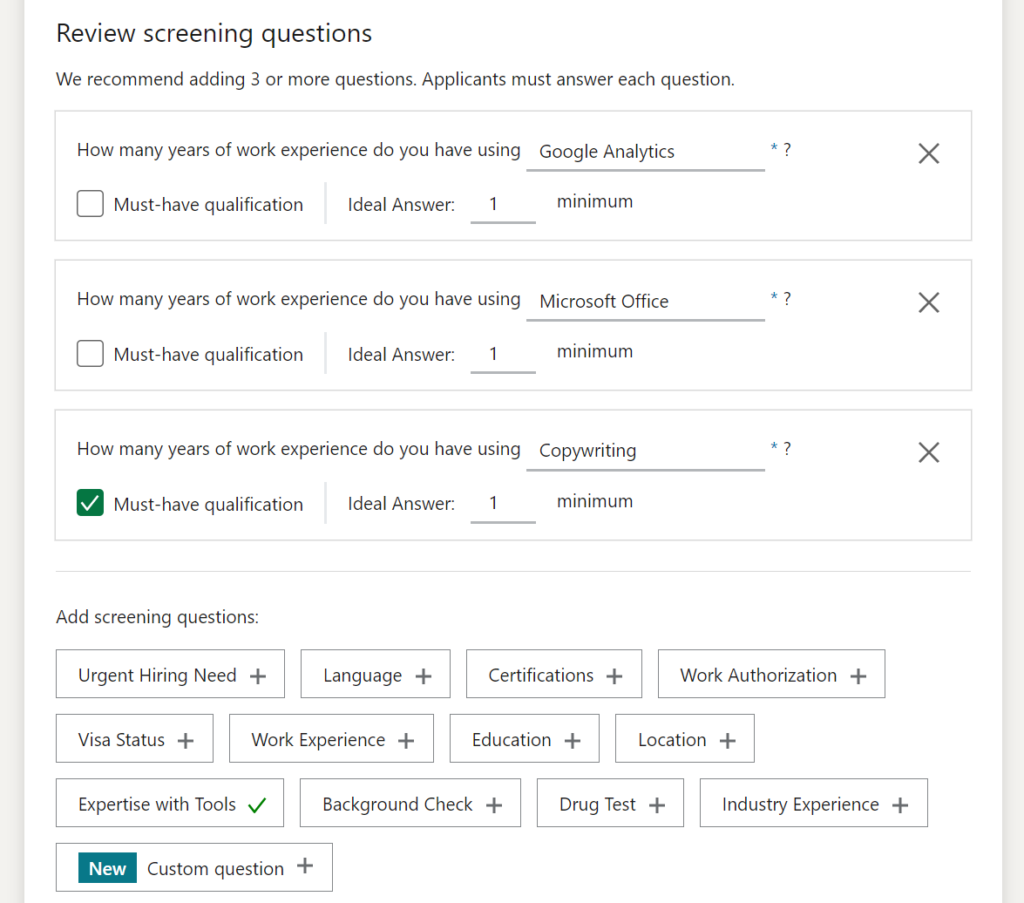This screenshot has width=1024, height=903.
Task: Add Background Check question
Action: pyautogui.click(x=410, y=803)
